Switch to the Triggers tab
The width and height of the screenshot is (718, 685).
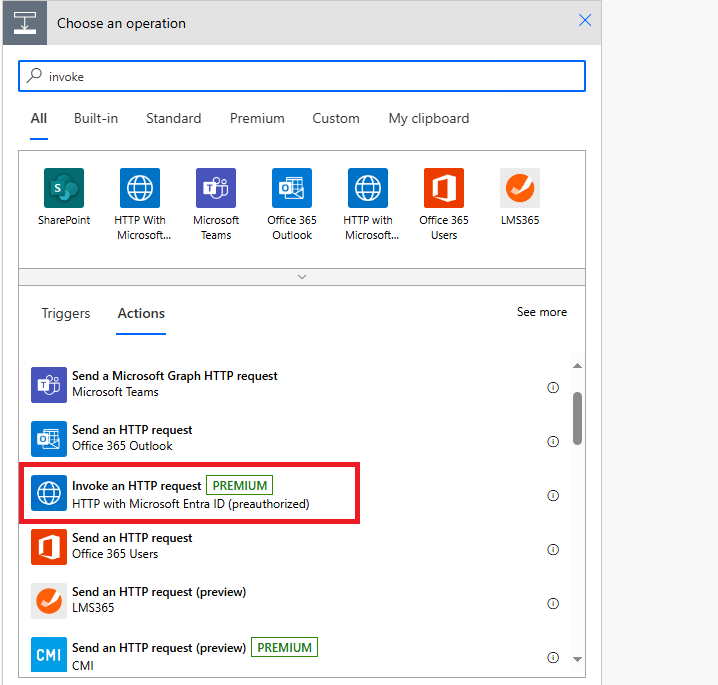click(x=66, y=314)
